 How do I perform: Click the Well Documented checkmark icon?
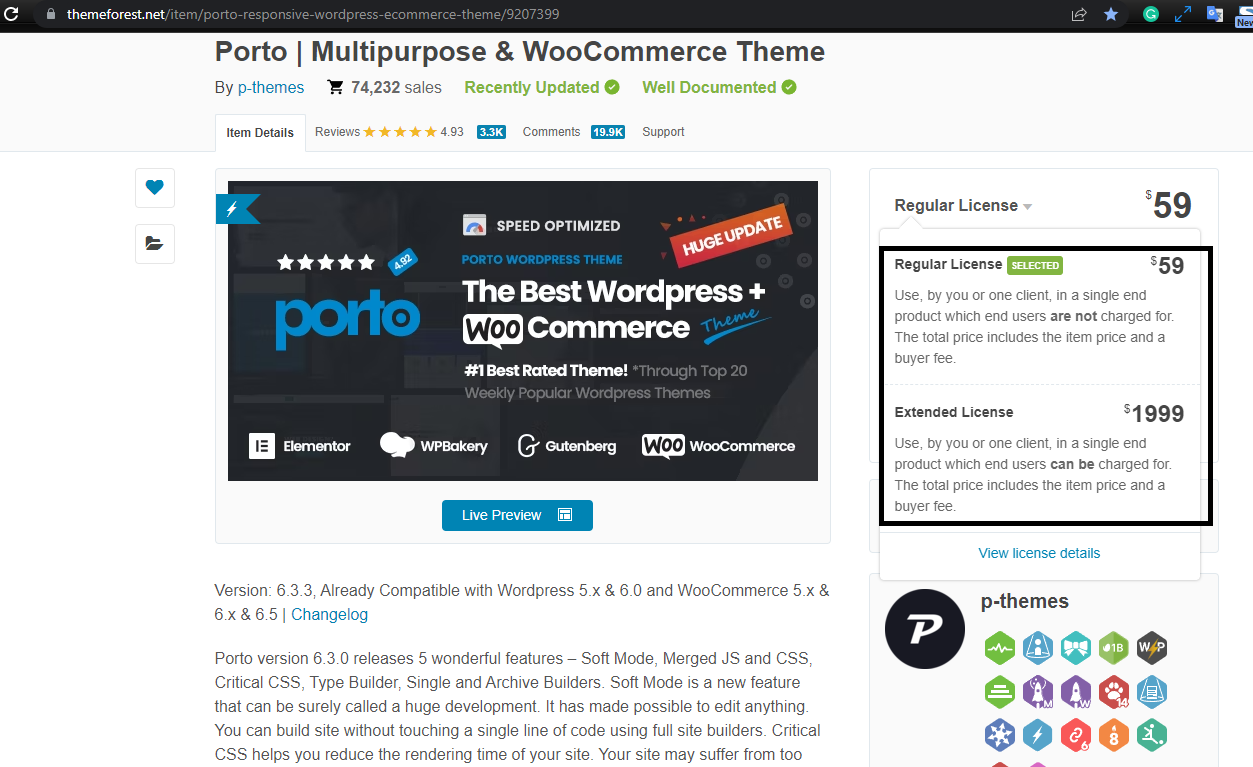[x=789, y=87]
